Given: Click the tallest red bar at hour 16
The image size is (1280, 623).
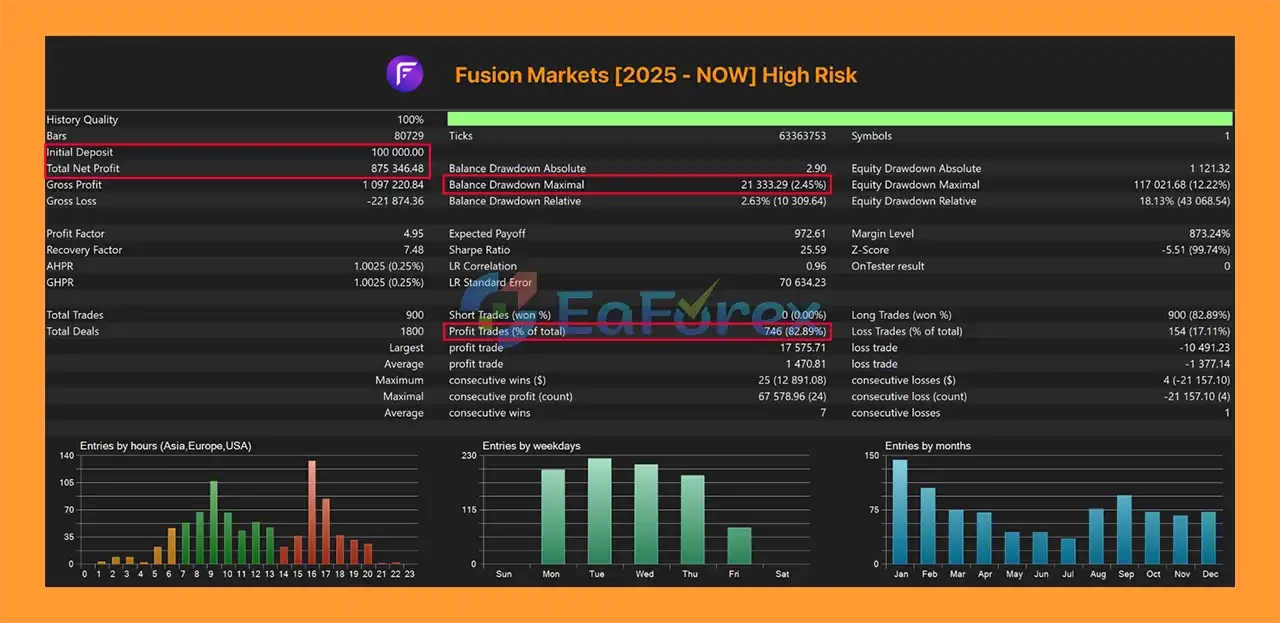Looking at the screenshot, I should pos(312,512).
